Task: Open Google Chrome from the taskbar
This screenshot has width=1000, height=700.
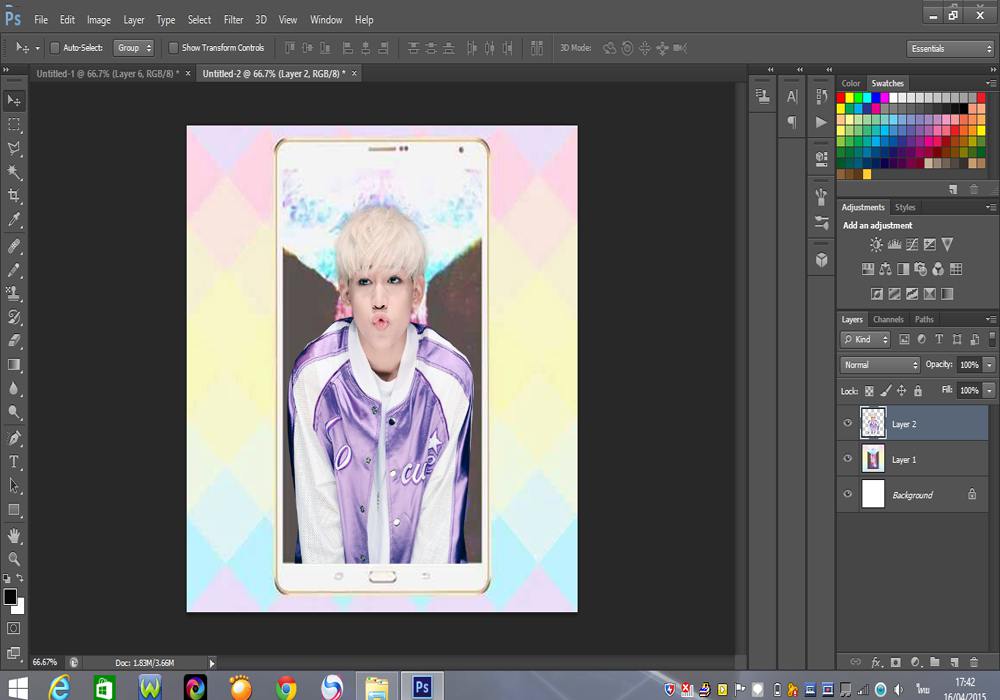Action: 287,687
